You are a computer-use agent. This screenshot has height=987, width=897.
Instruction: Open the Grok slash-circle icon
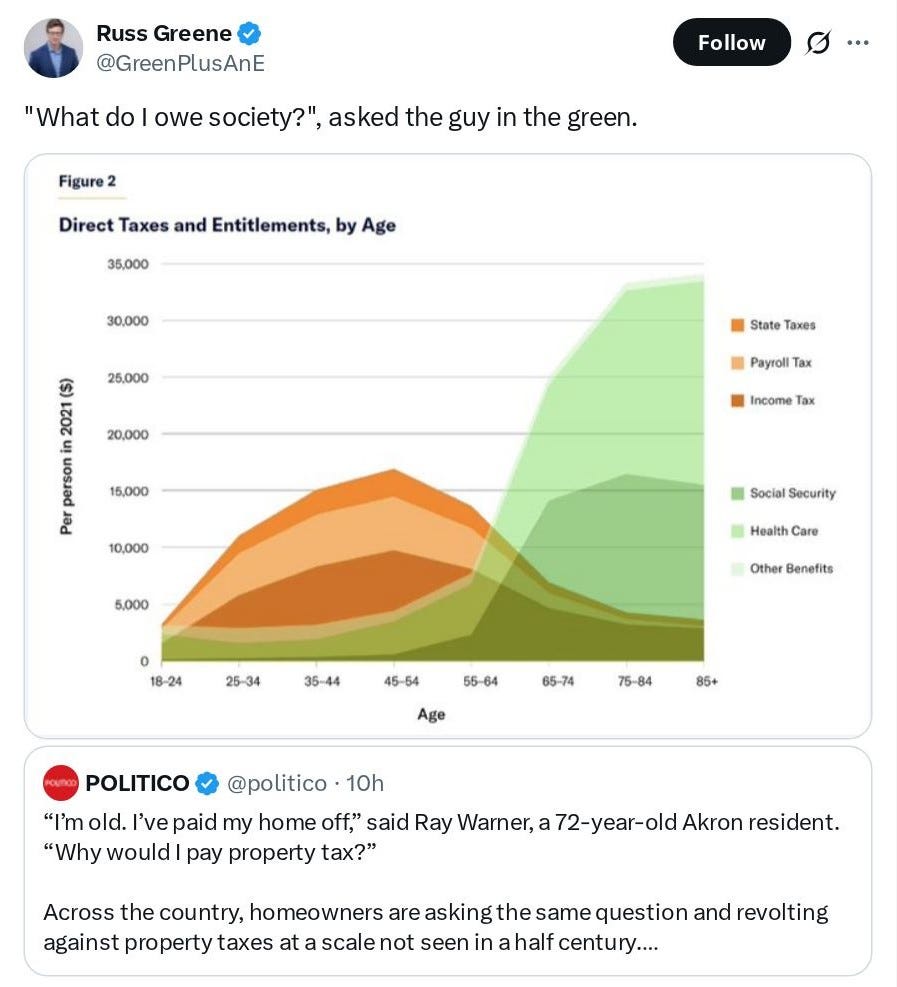(818, 42)
